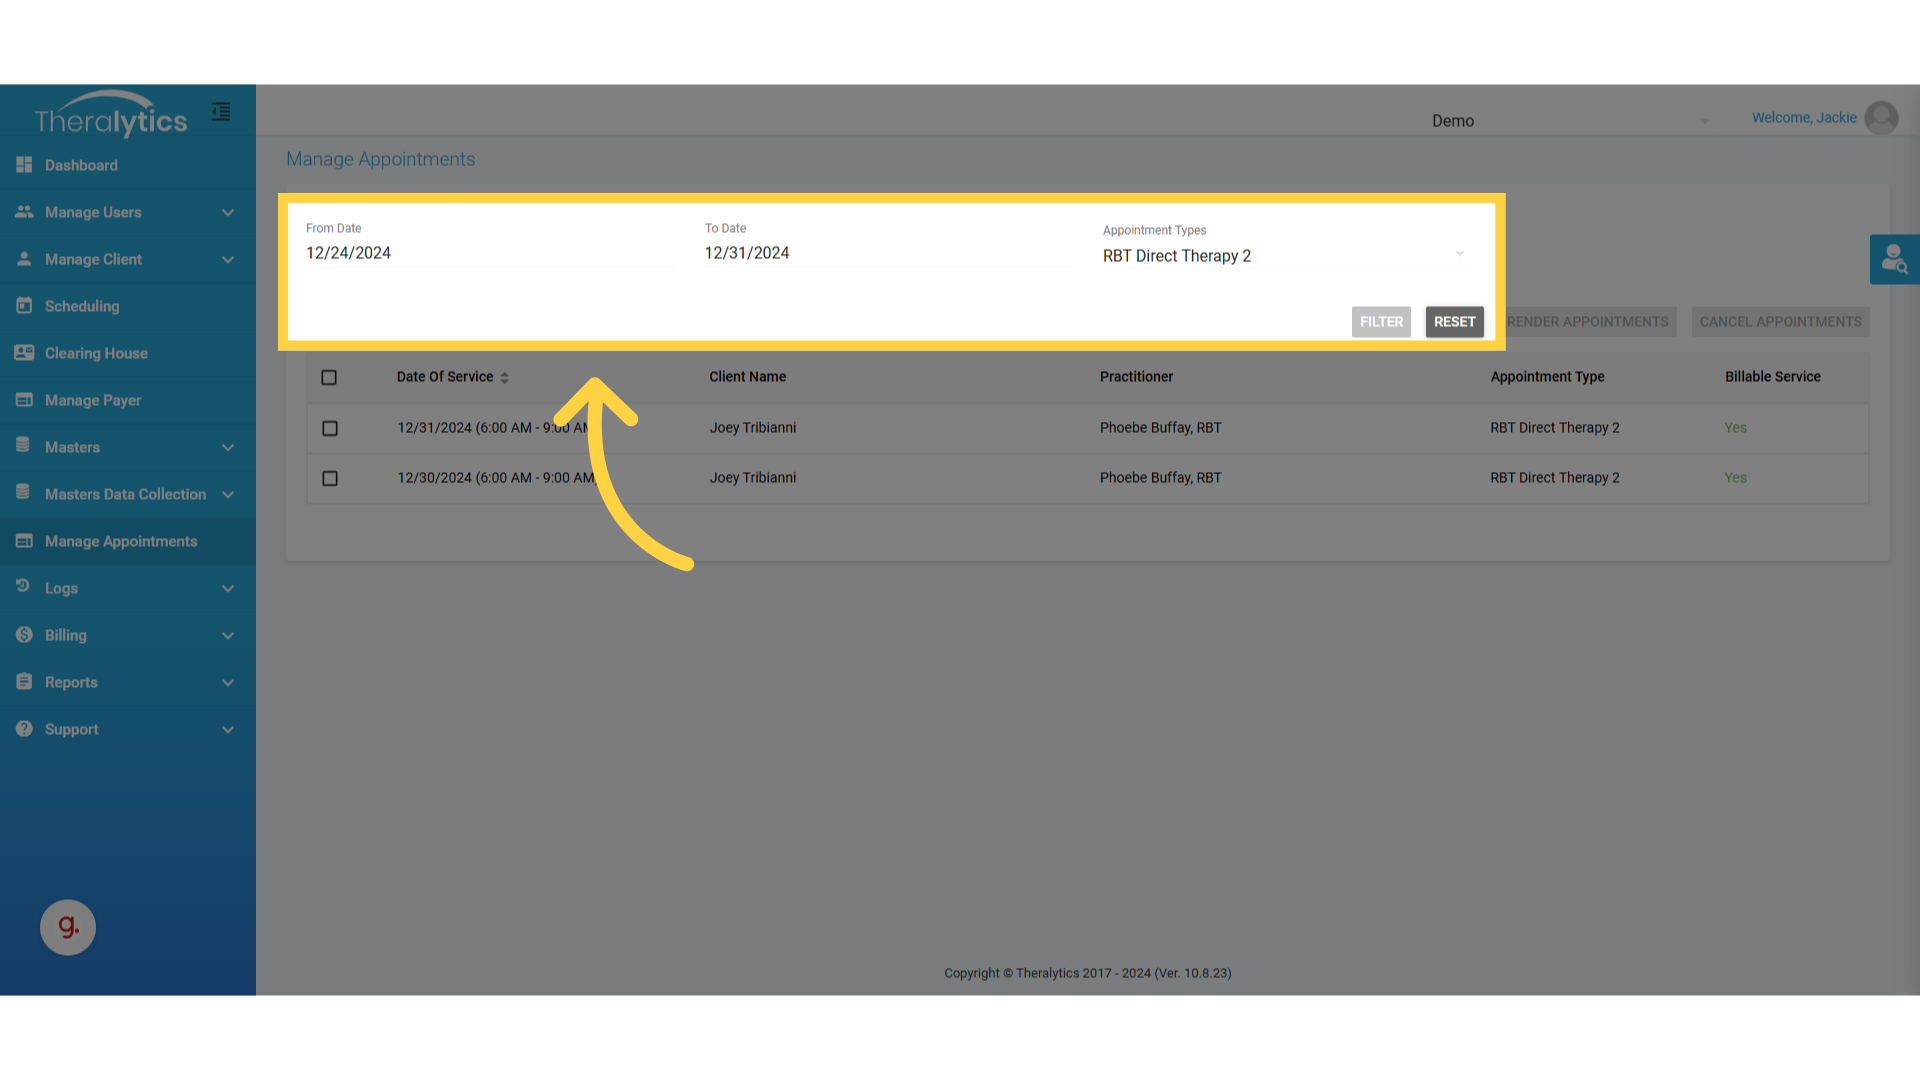Image resolution: width=1920 pixels, height=1080 pixels.
Task: Sort by Date Of Service arrows
Action: 504,378
